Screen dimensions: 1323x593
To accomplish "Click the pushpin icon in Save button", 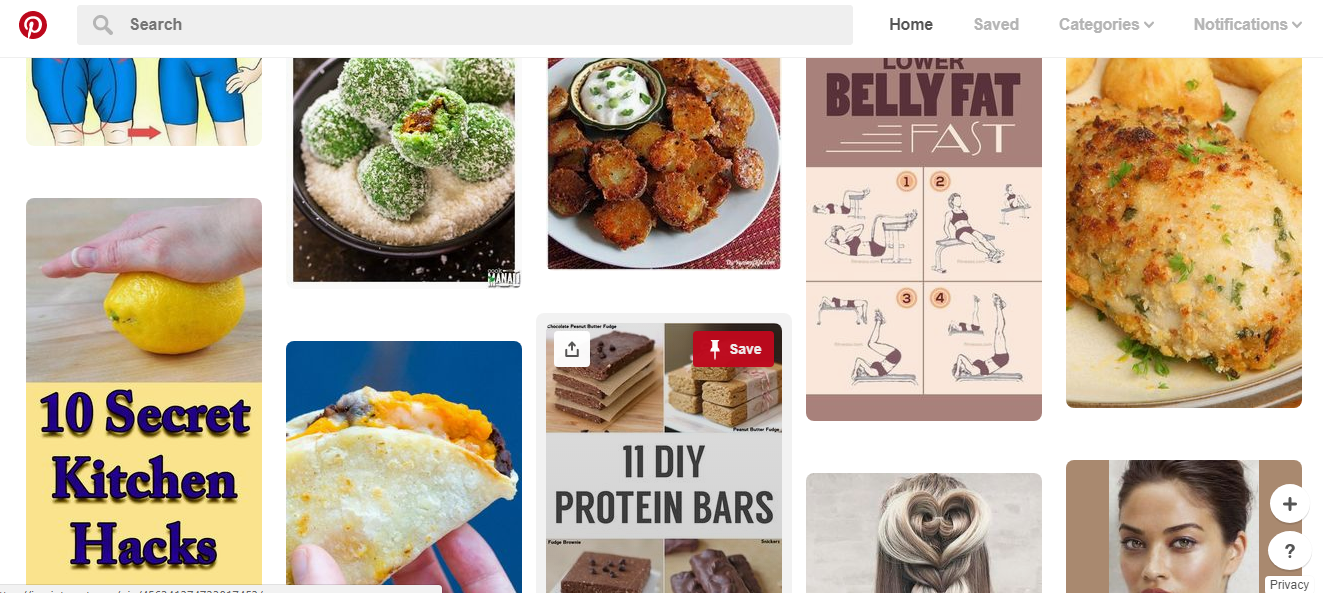I will tap(714, 349).
